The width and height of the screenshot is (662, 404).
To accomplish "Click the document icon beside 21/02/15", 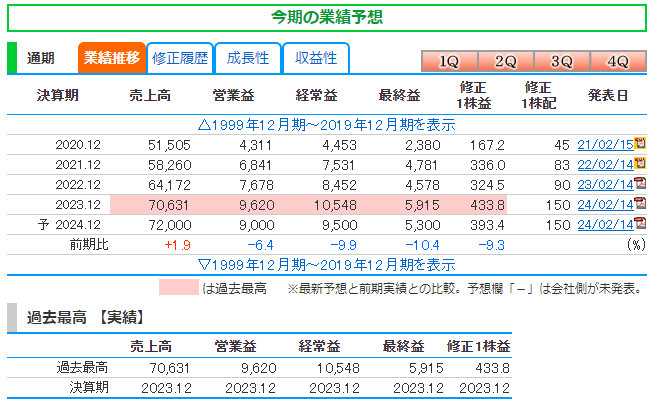I will point(640,144).
